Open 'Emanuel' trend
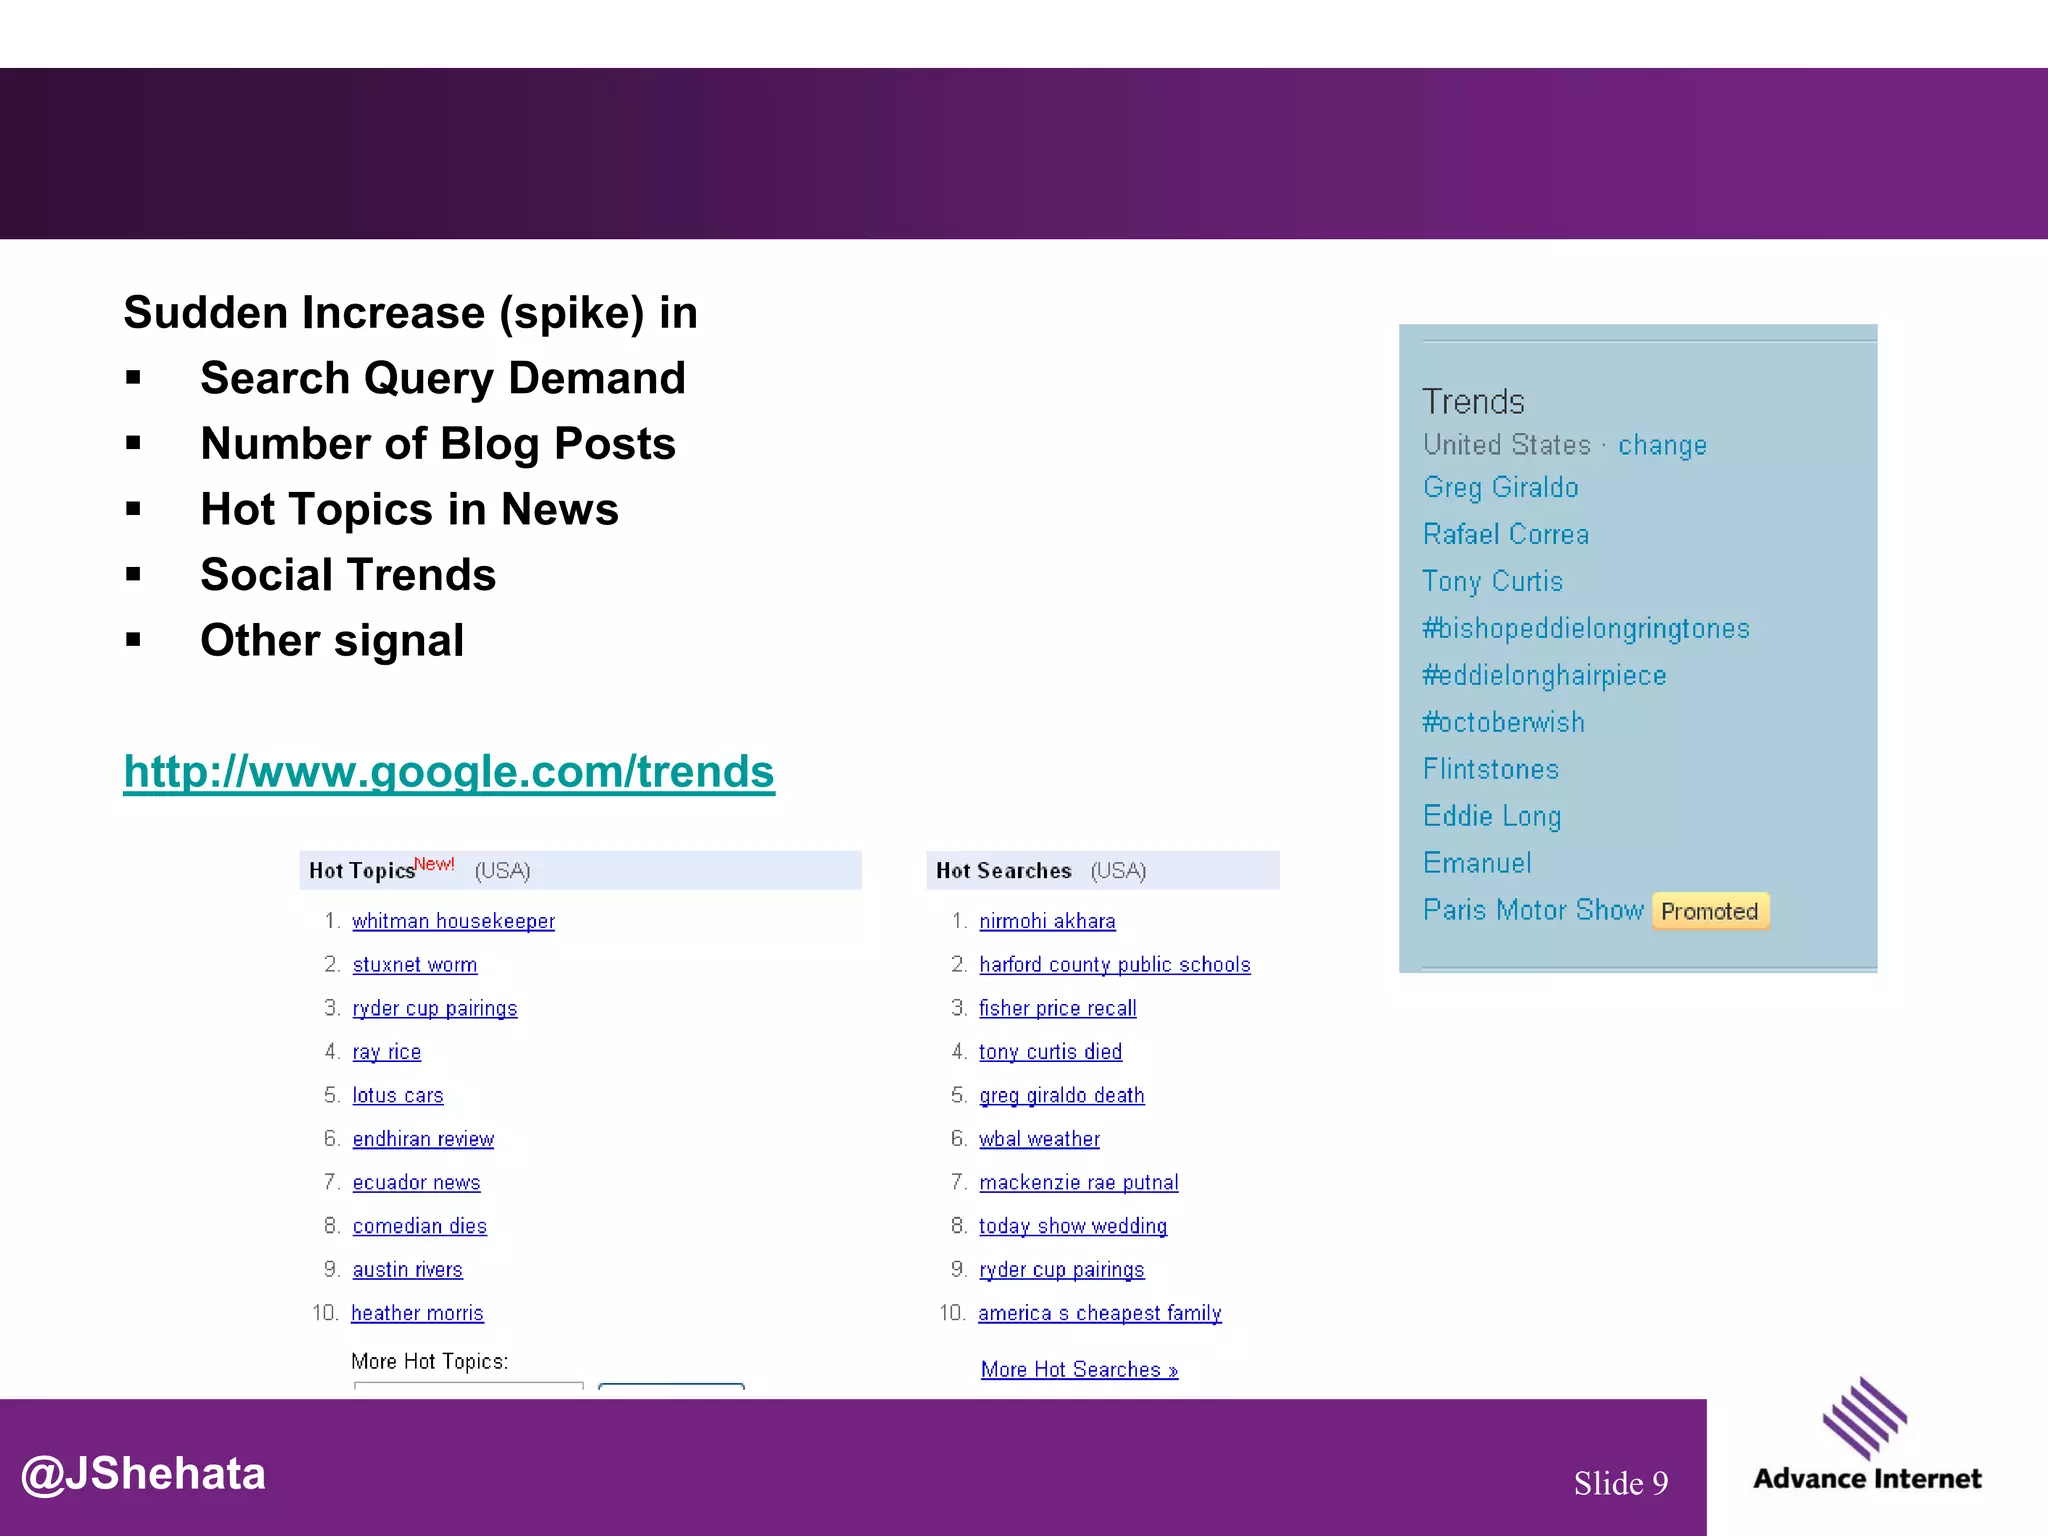The height and width of the screenshot is (1536, 2048). [x=1477, y=863]
